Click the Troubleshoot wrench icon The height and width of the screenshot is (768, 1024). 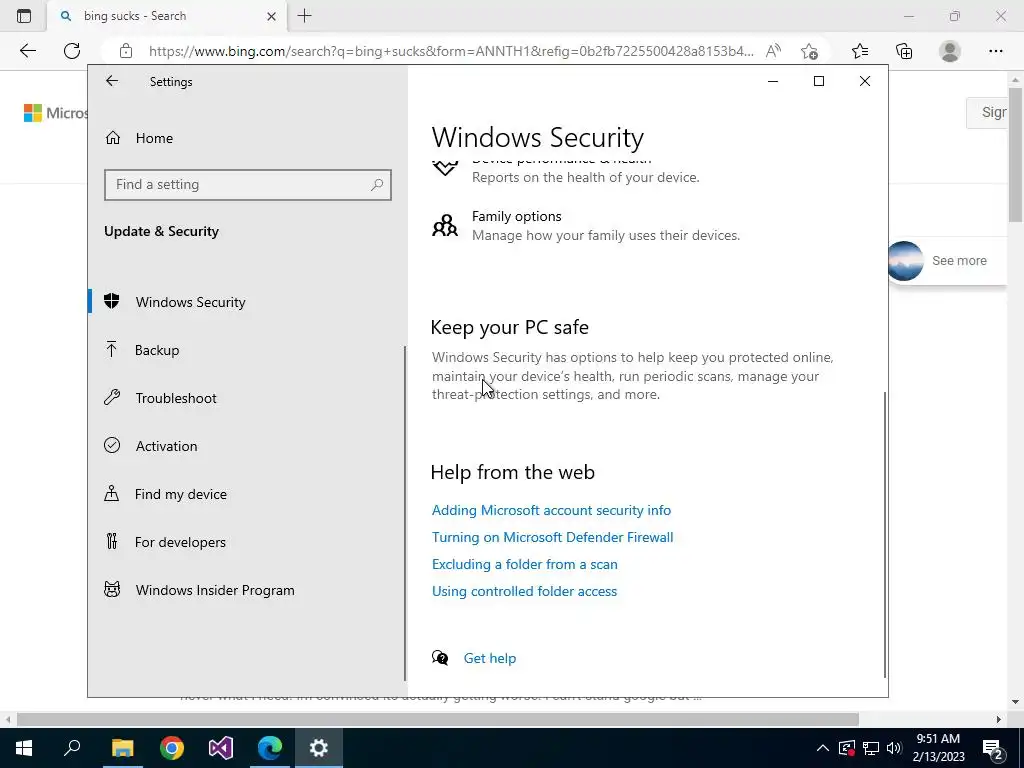[x=112, y=397]
